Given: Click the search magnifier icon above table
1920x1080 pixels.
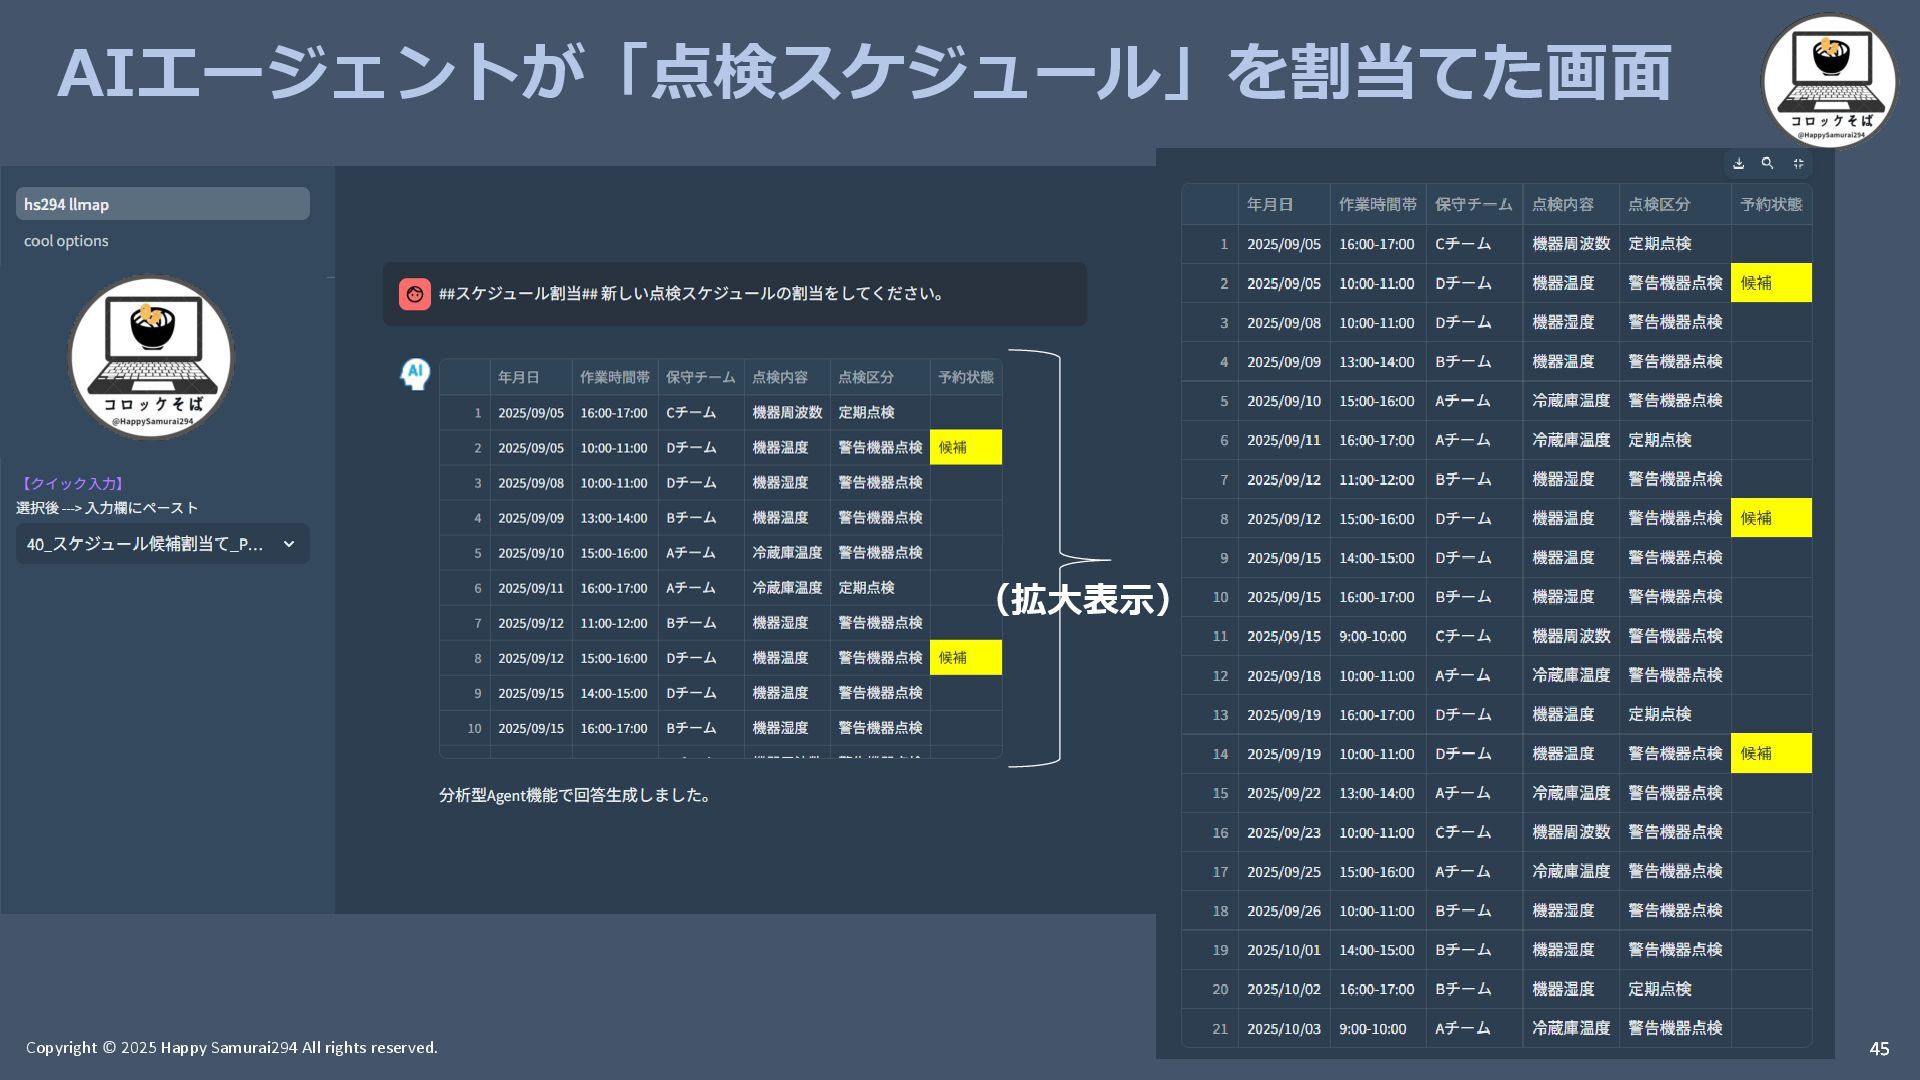Looking at the screenshot, I should click(1768, 163).
